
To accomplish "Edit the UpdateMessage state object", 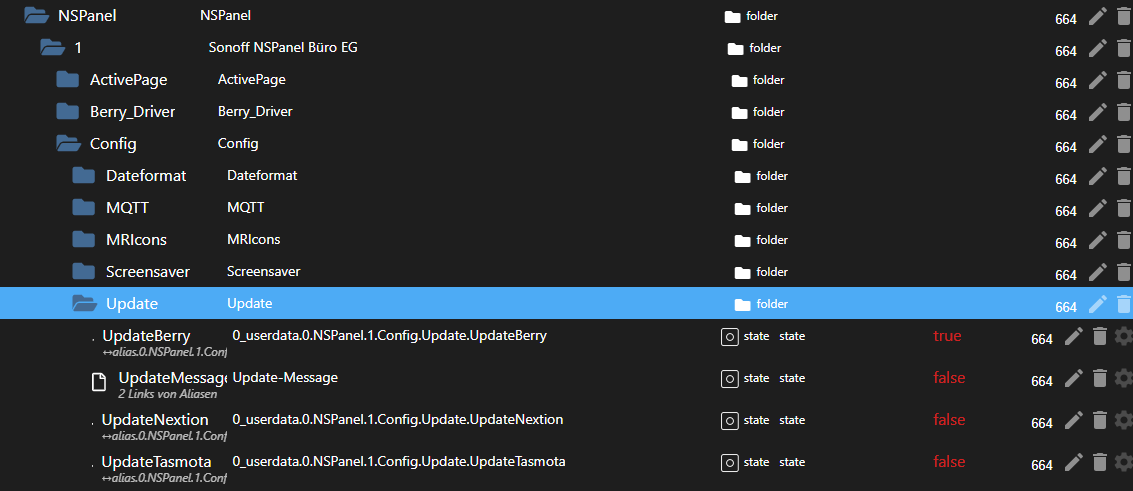I will pyautogui.click(x=1074, y=378).
